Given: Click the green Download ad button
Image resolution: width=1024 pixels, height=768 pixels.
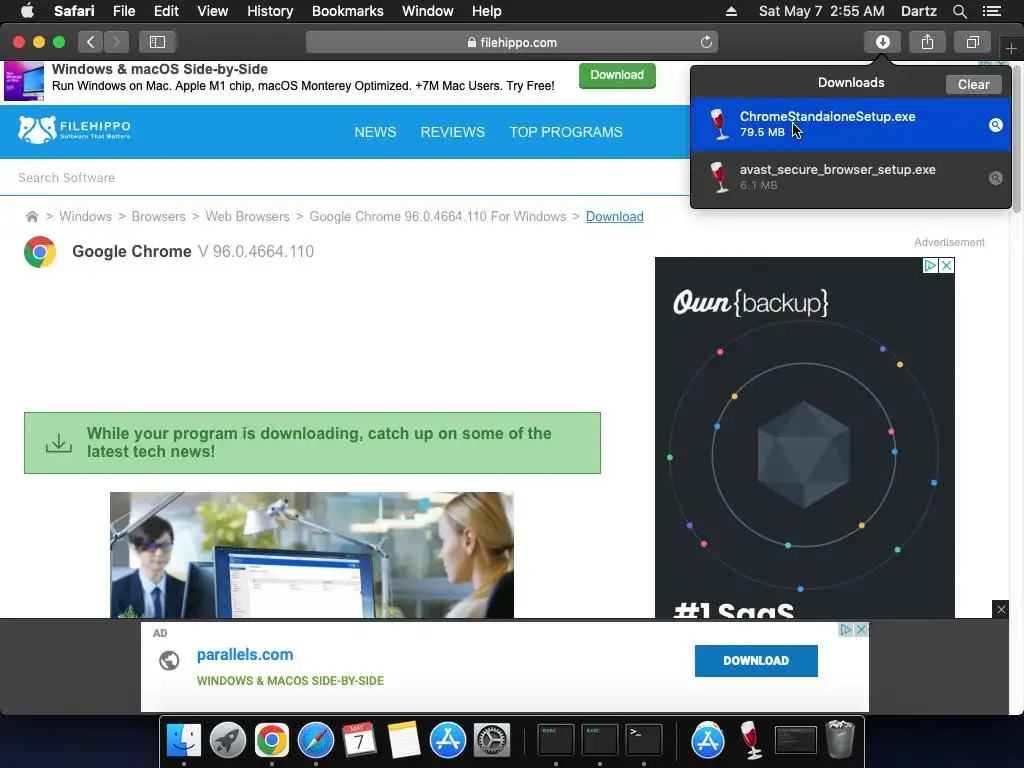Looking at the screenshot, I should click(x=617, y=75).
